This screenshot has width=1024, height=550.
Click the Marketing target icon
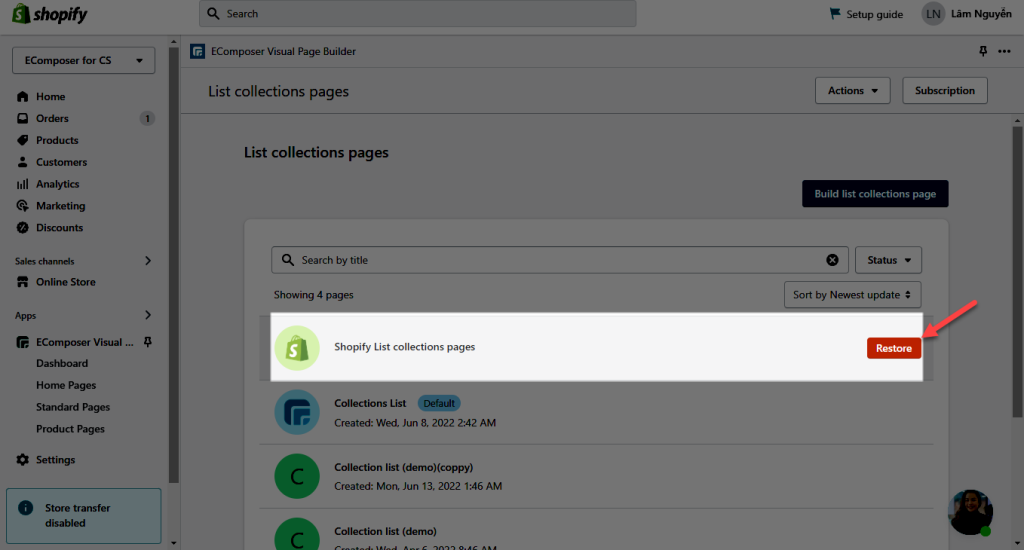pos(23,206)
